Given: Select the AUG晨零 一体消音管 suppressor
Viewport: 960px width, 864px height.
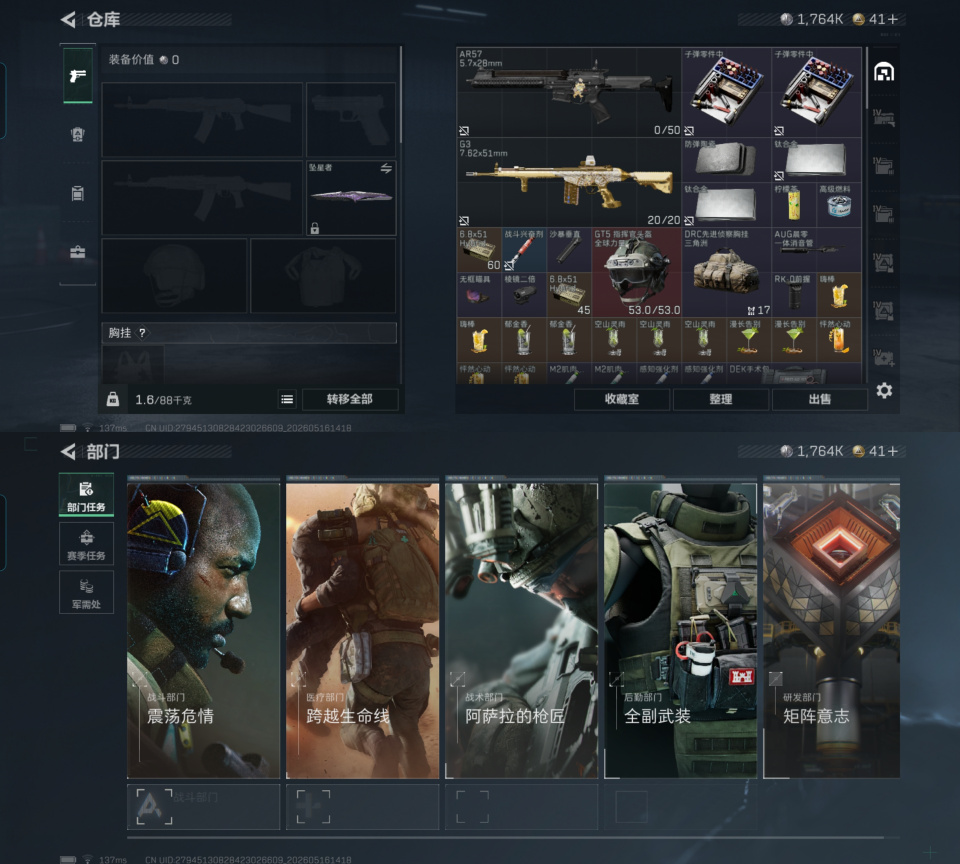Looking at the screenshot, I should click(817, 250).
